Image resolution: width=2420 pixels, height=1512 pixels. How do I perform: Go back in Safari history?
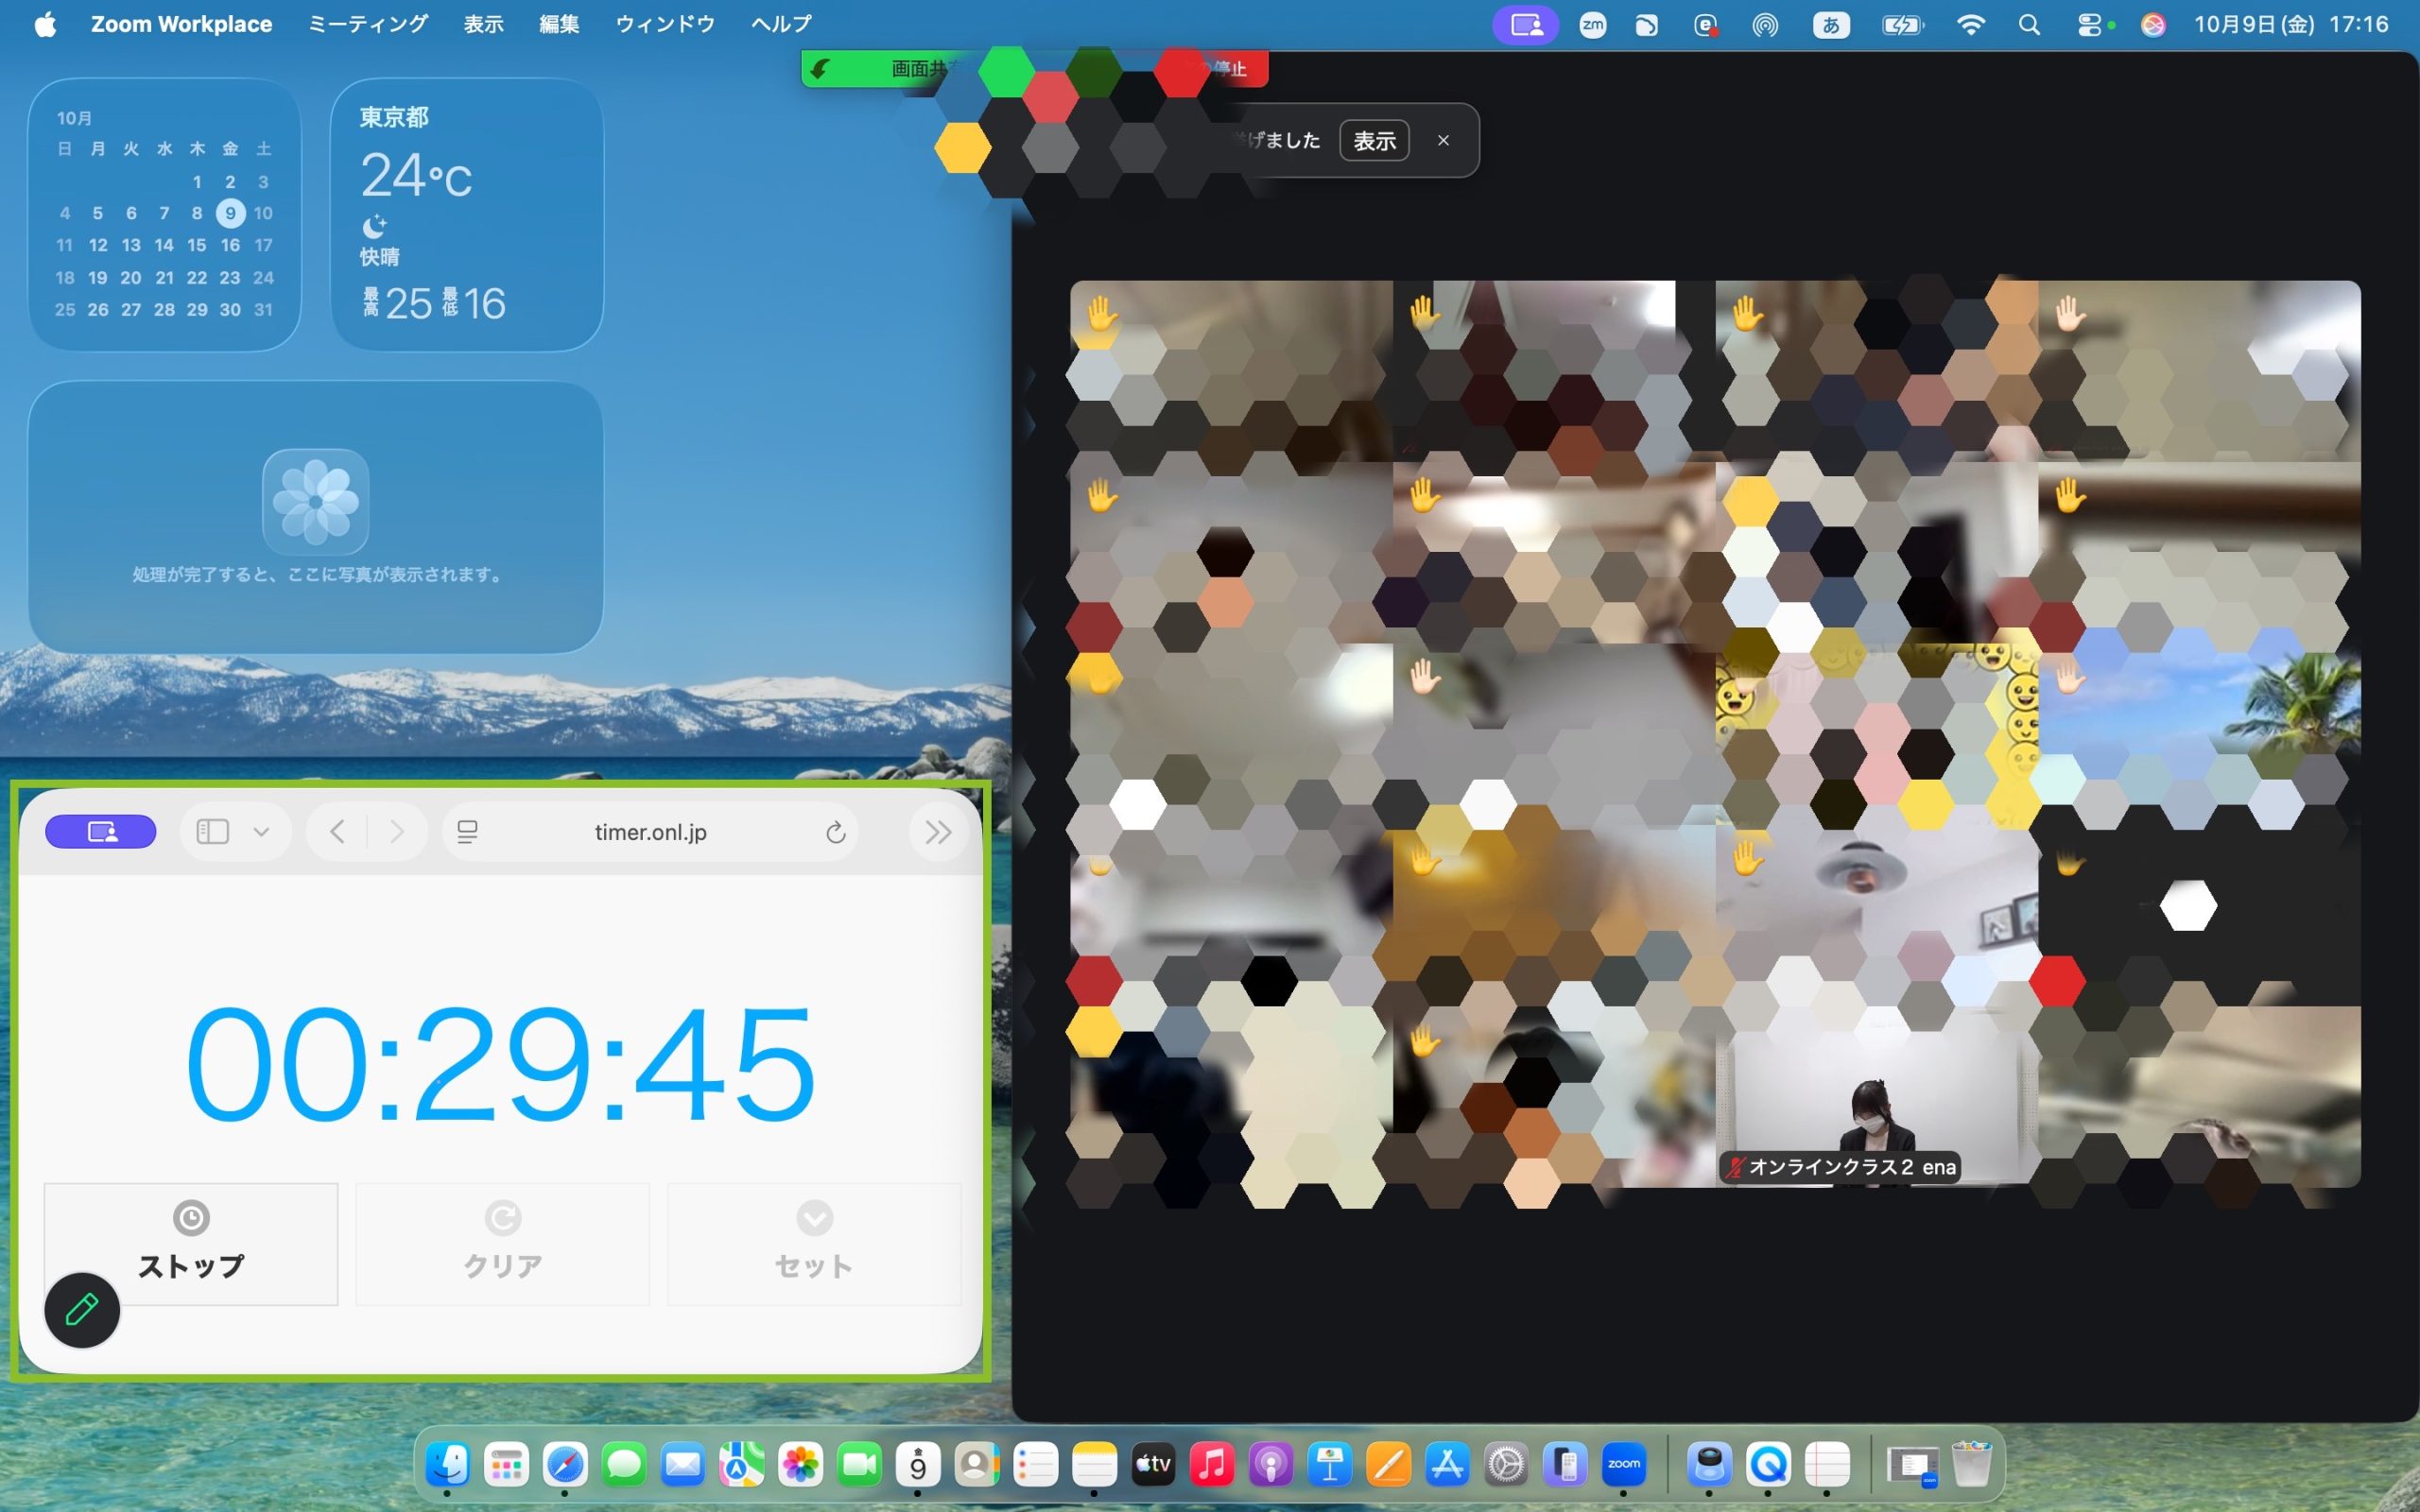[338, 832]
